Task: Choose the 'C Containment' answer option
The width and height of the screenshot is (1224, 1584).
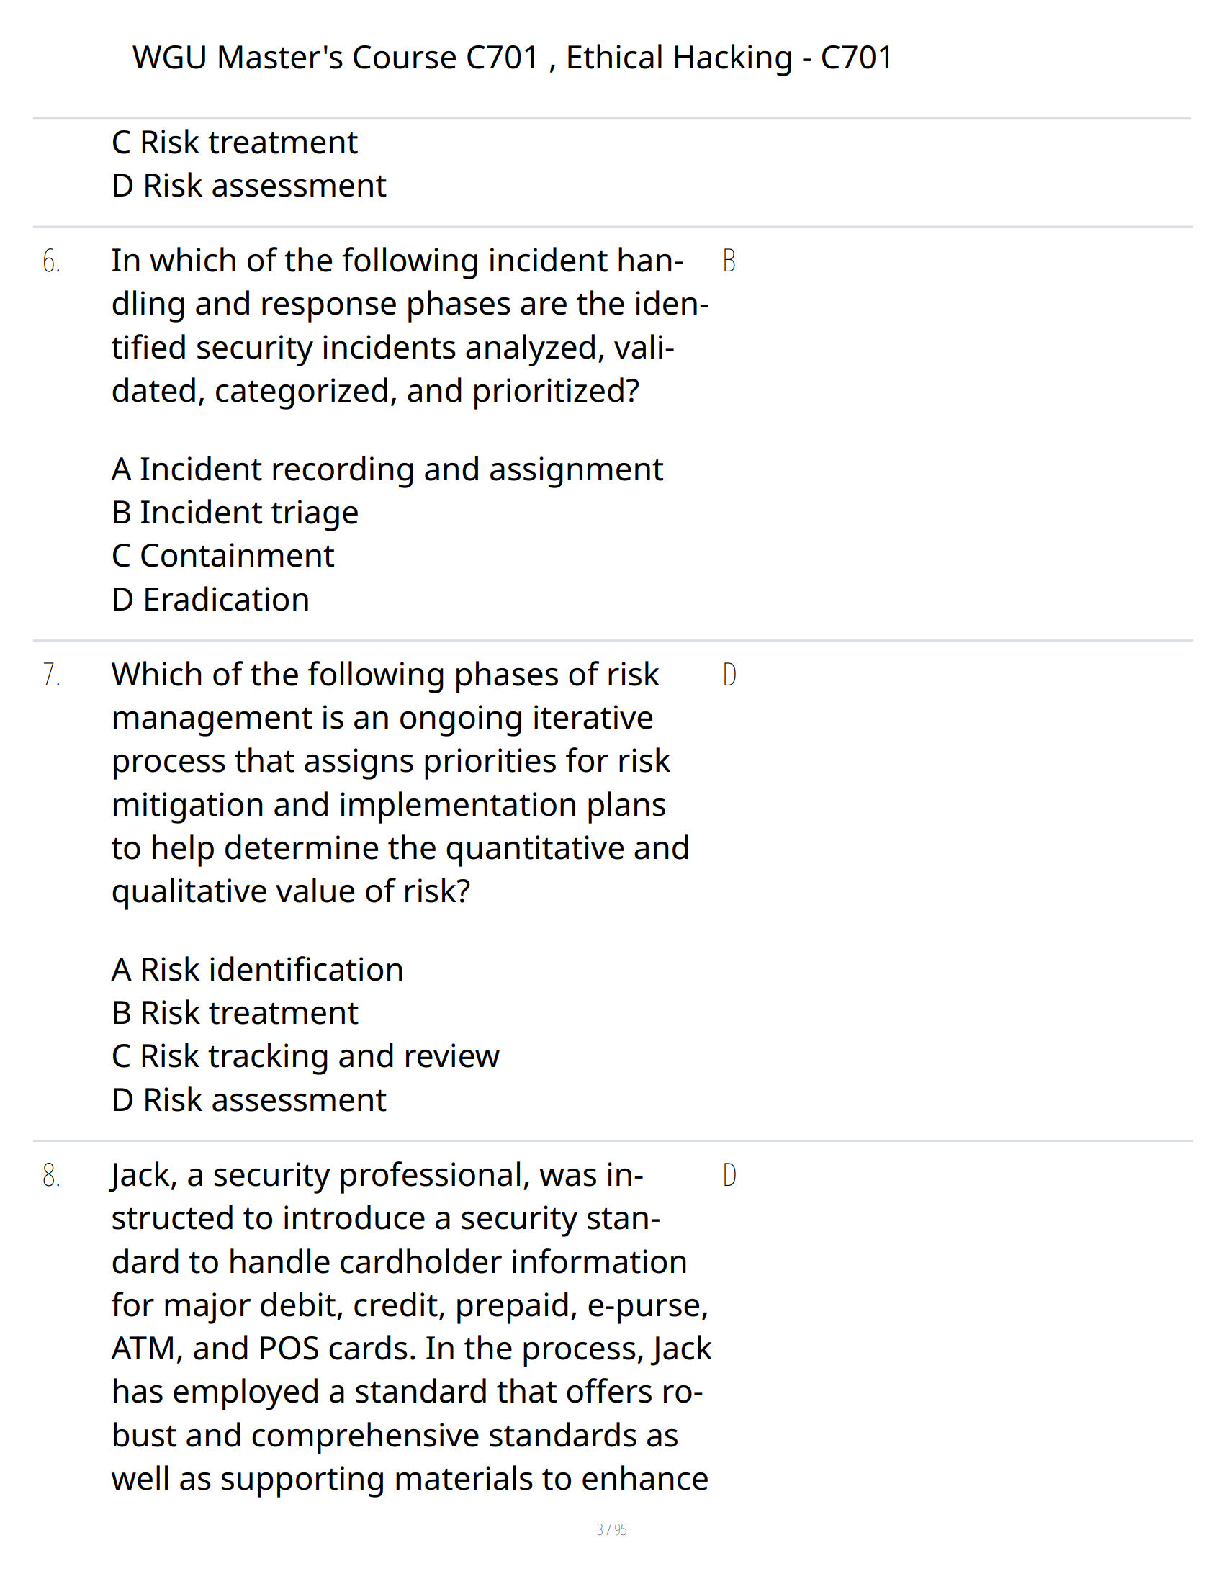Action: (223, 556)
